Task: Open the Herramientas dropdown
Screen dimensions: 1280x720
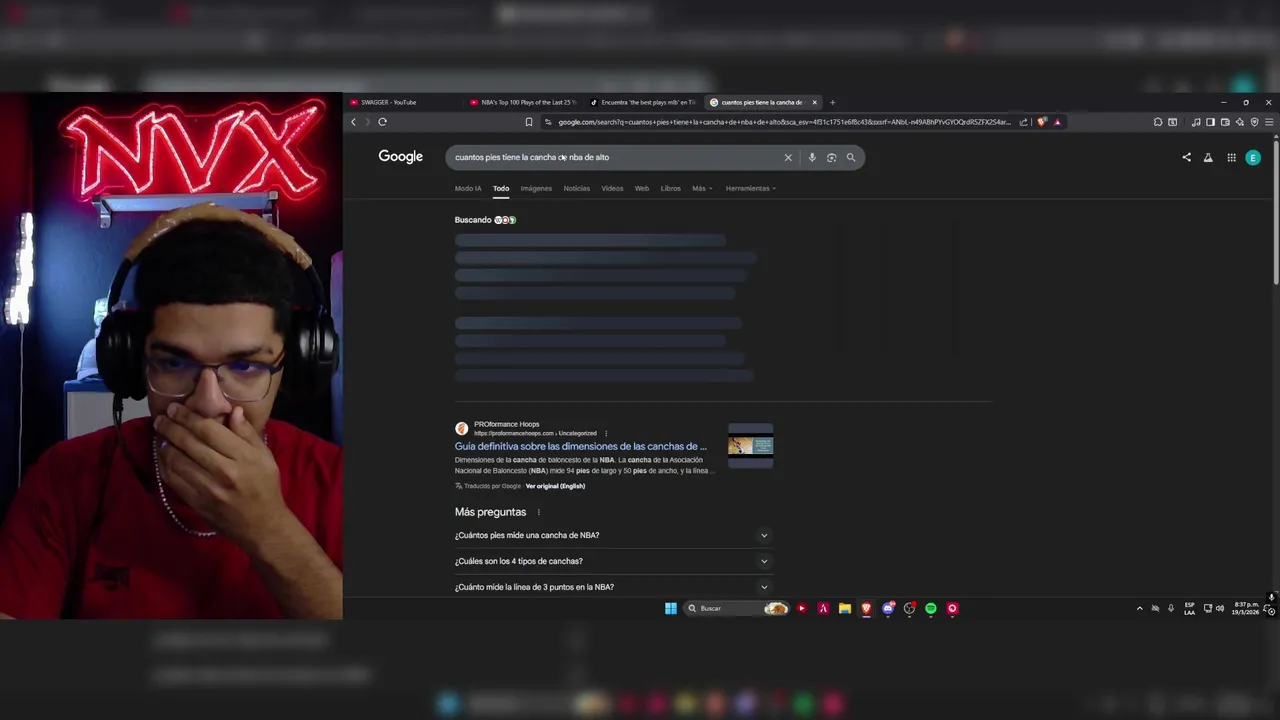Action: pos(751,188)
